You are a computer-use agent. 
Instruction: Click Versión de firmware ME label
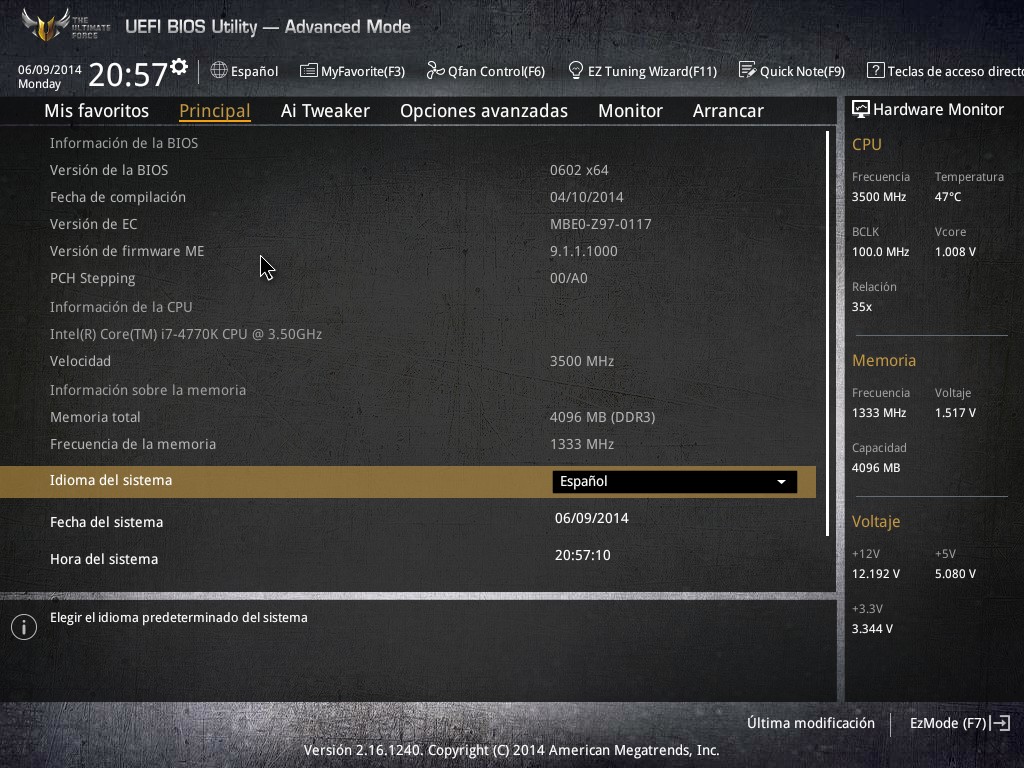(x=127, y=251)
